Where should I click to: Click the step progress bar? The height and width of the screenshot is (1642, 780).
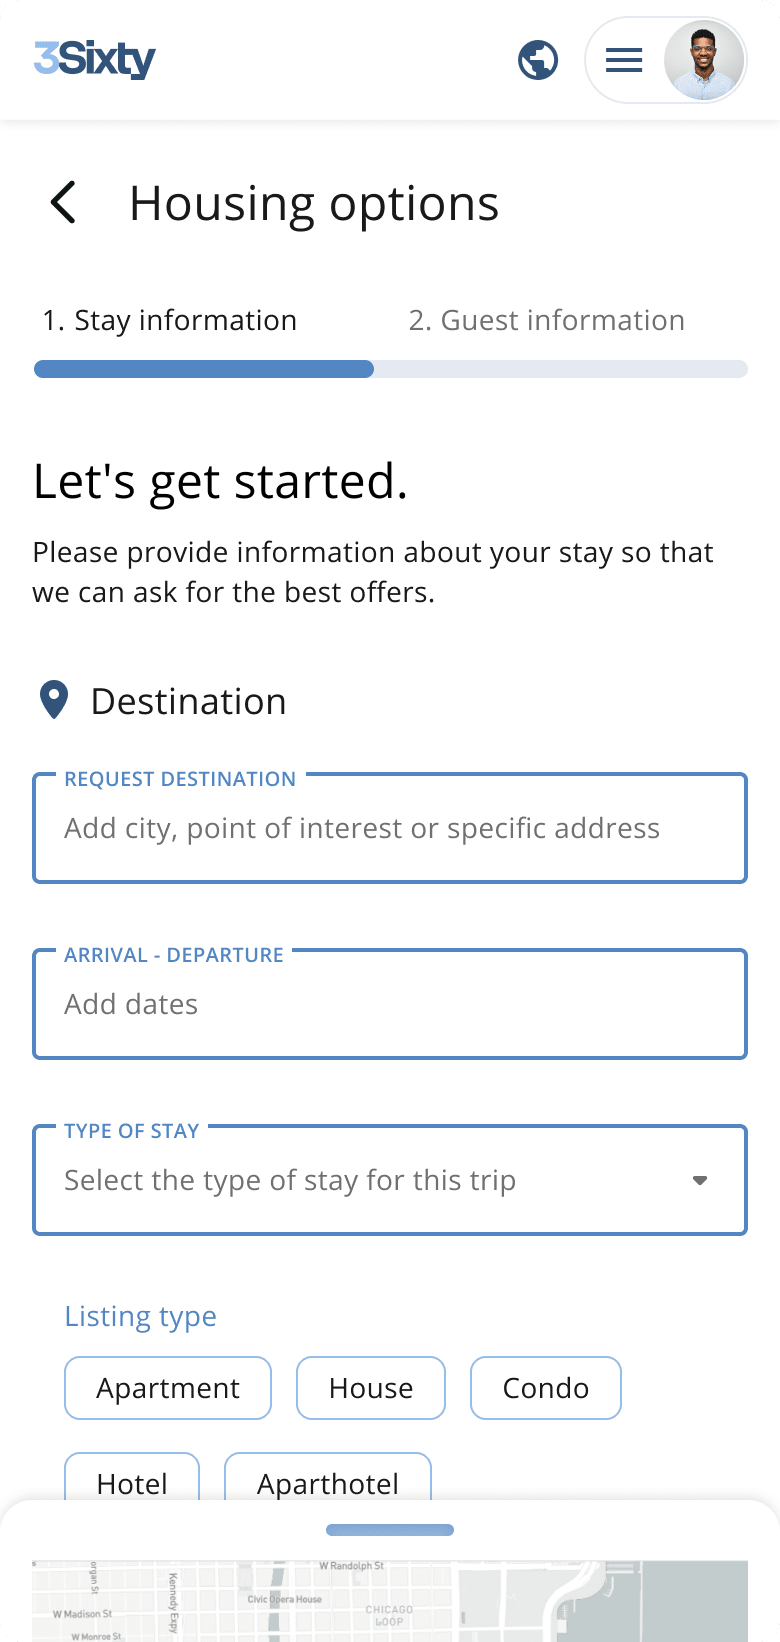click(x=390, y=369)
